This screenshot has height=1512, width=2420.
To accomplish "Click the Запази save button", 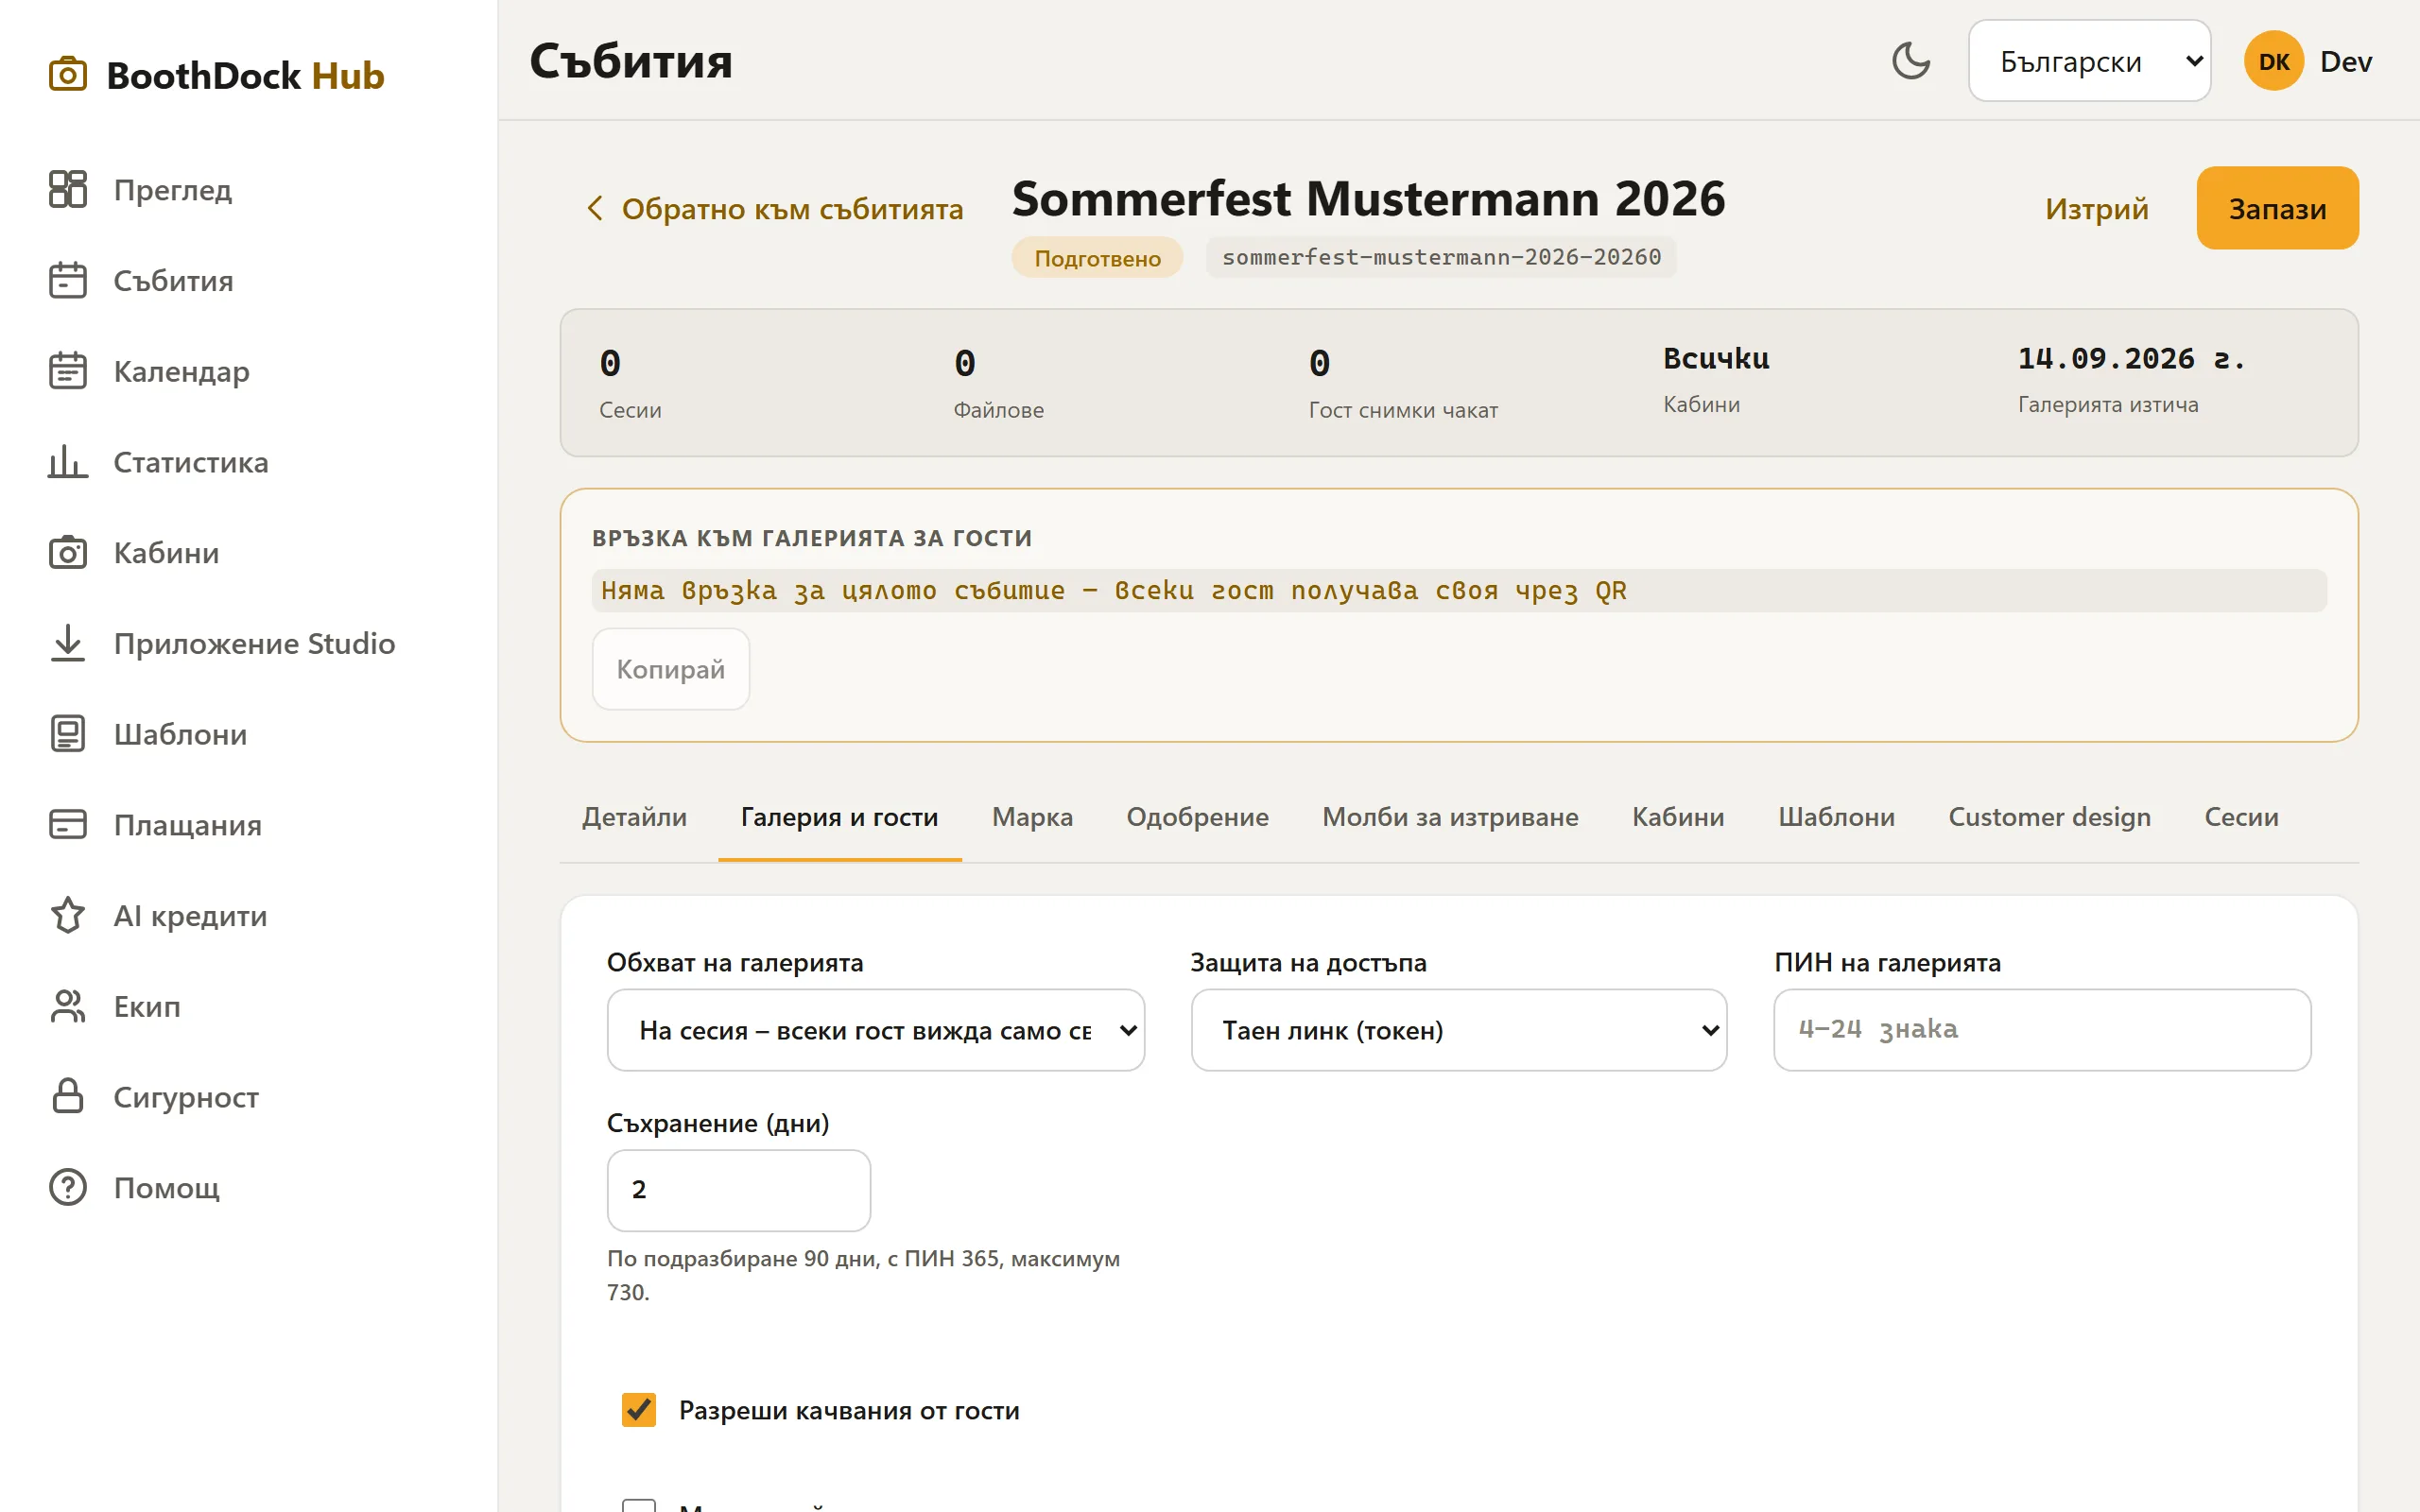I will click(x=2277, y=208).
